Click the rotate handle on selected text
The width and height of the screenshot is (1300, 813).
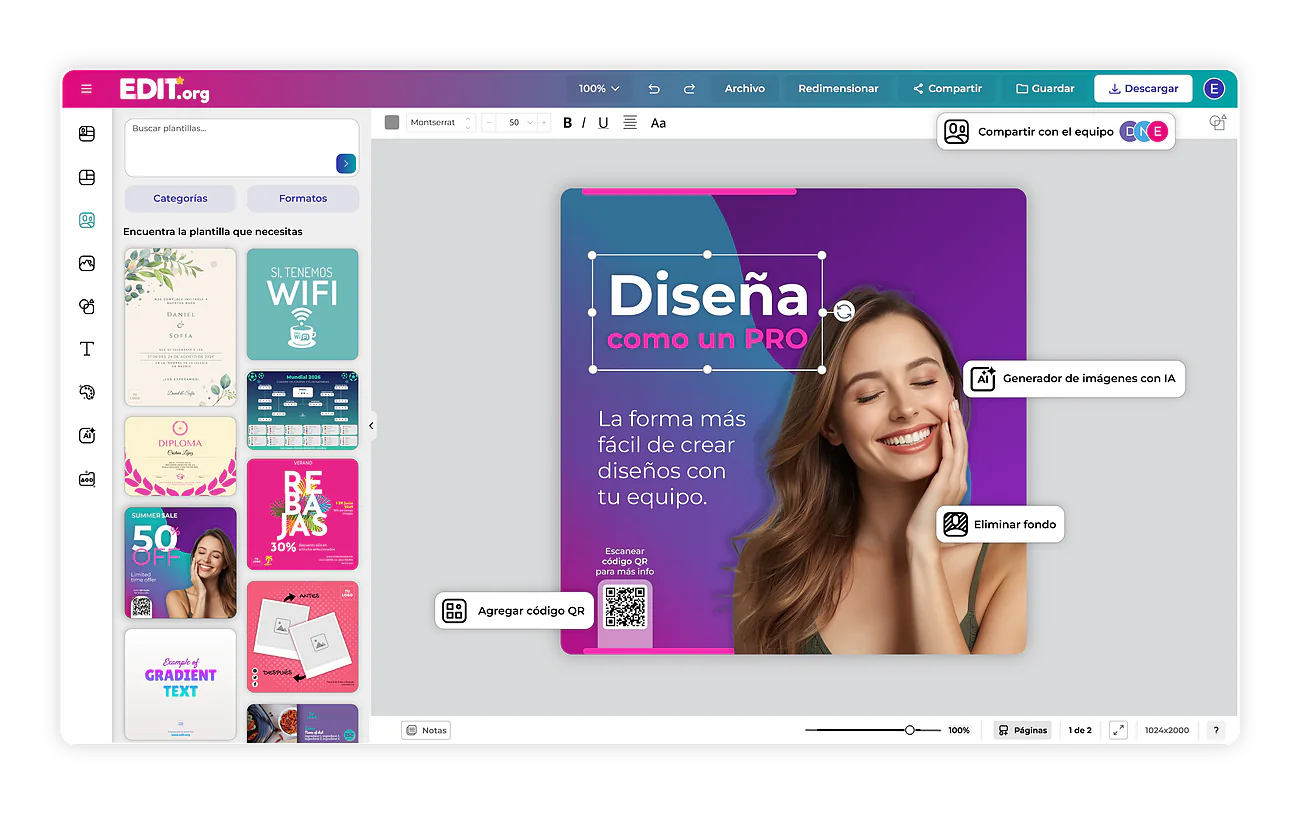(x=844, y=312)
